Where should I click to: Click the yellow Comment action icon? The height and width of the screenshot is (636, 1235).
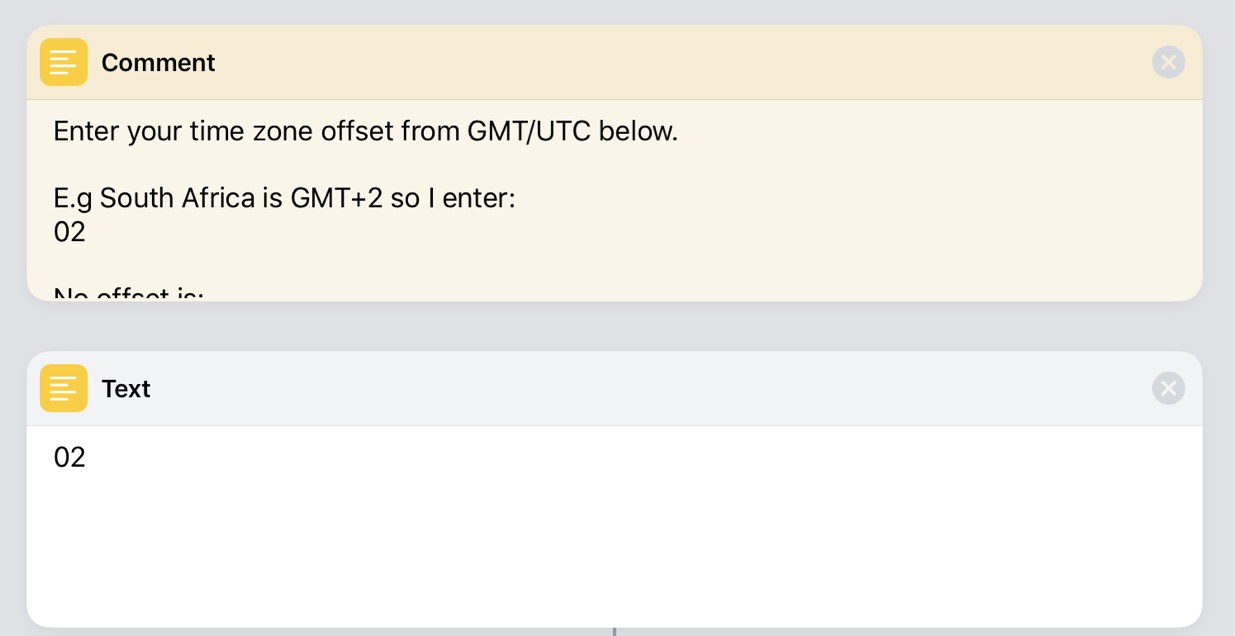[63, 62]
